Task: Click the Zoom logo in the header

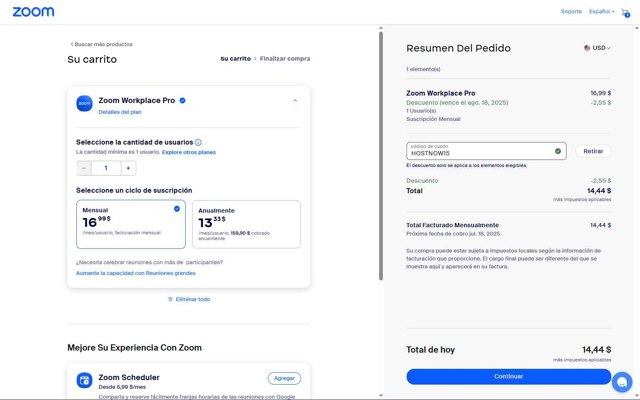Action: 35,12
